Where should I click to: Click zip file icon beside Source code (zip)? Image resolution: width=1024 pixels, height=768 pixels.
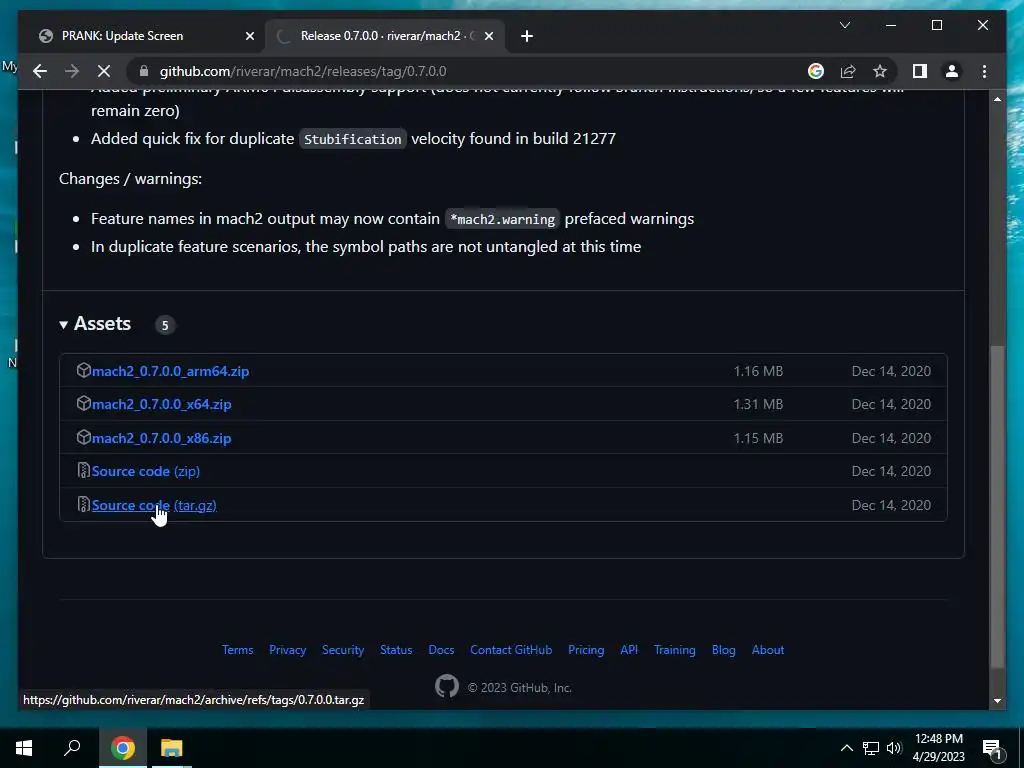tap(84, 470)
